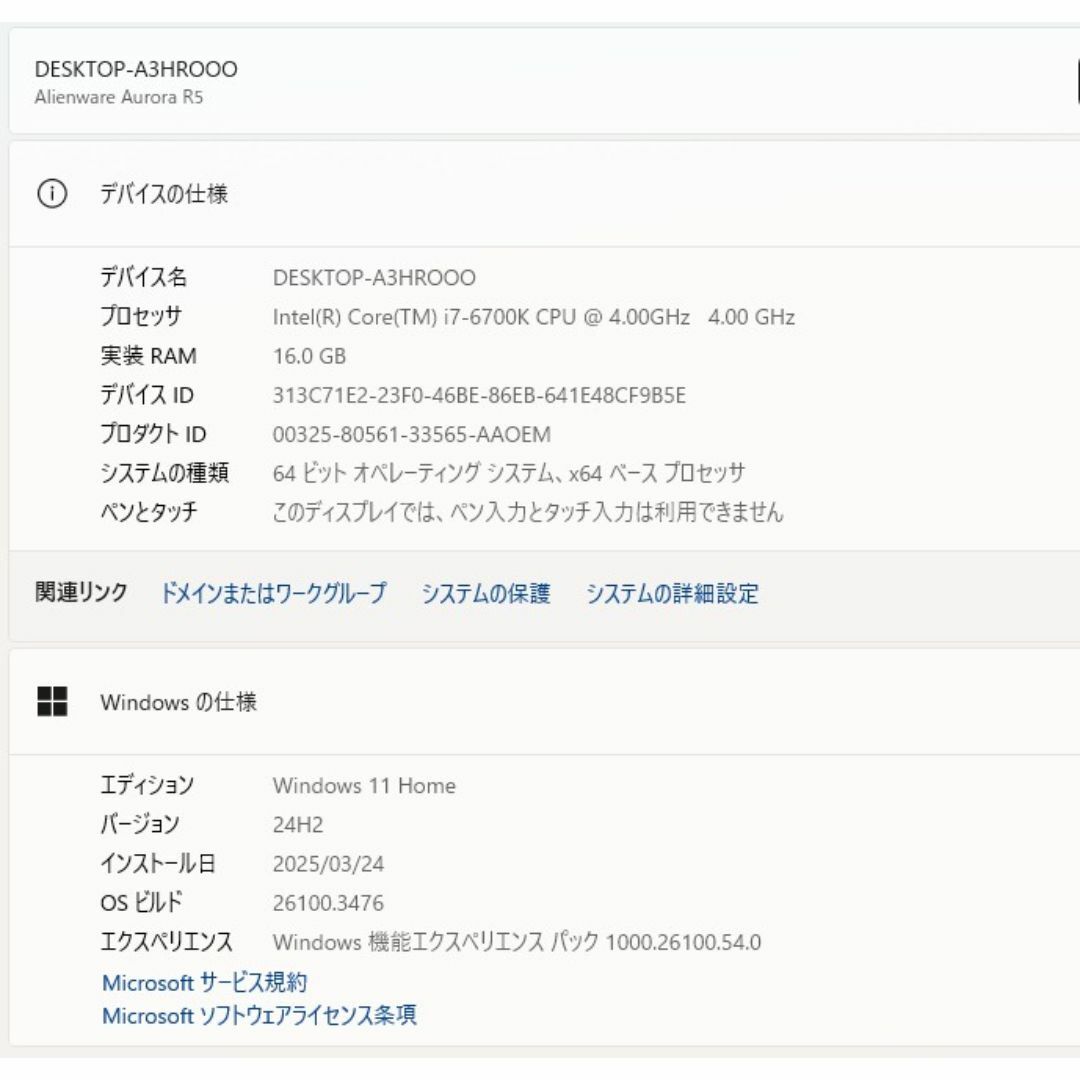Click the install date 2025/03/24
The image size is (1080, 1080).
[329, 864]
